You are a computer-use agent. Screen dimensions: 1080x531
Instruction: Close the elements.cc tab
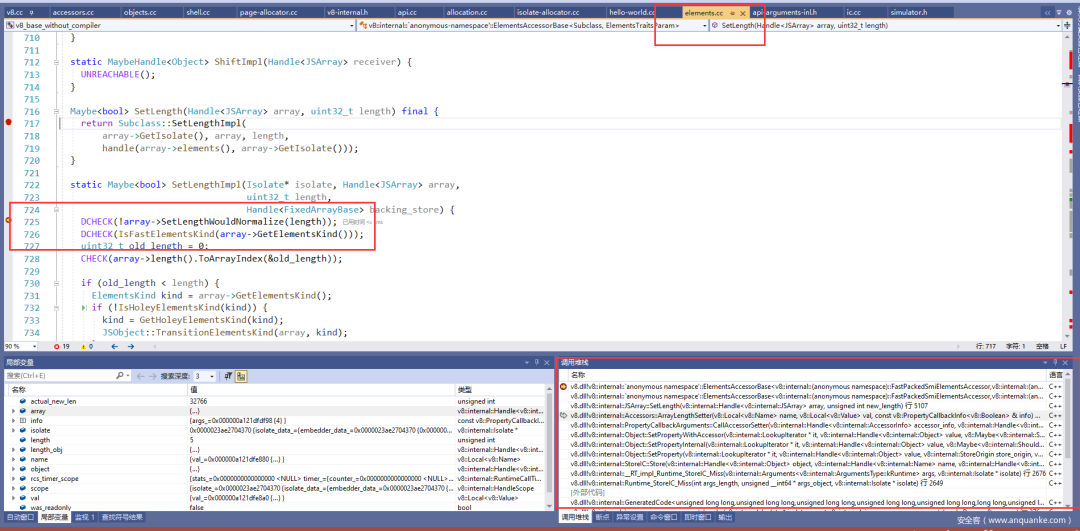pyautogui.click(x=742, y=13)
